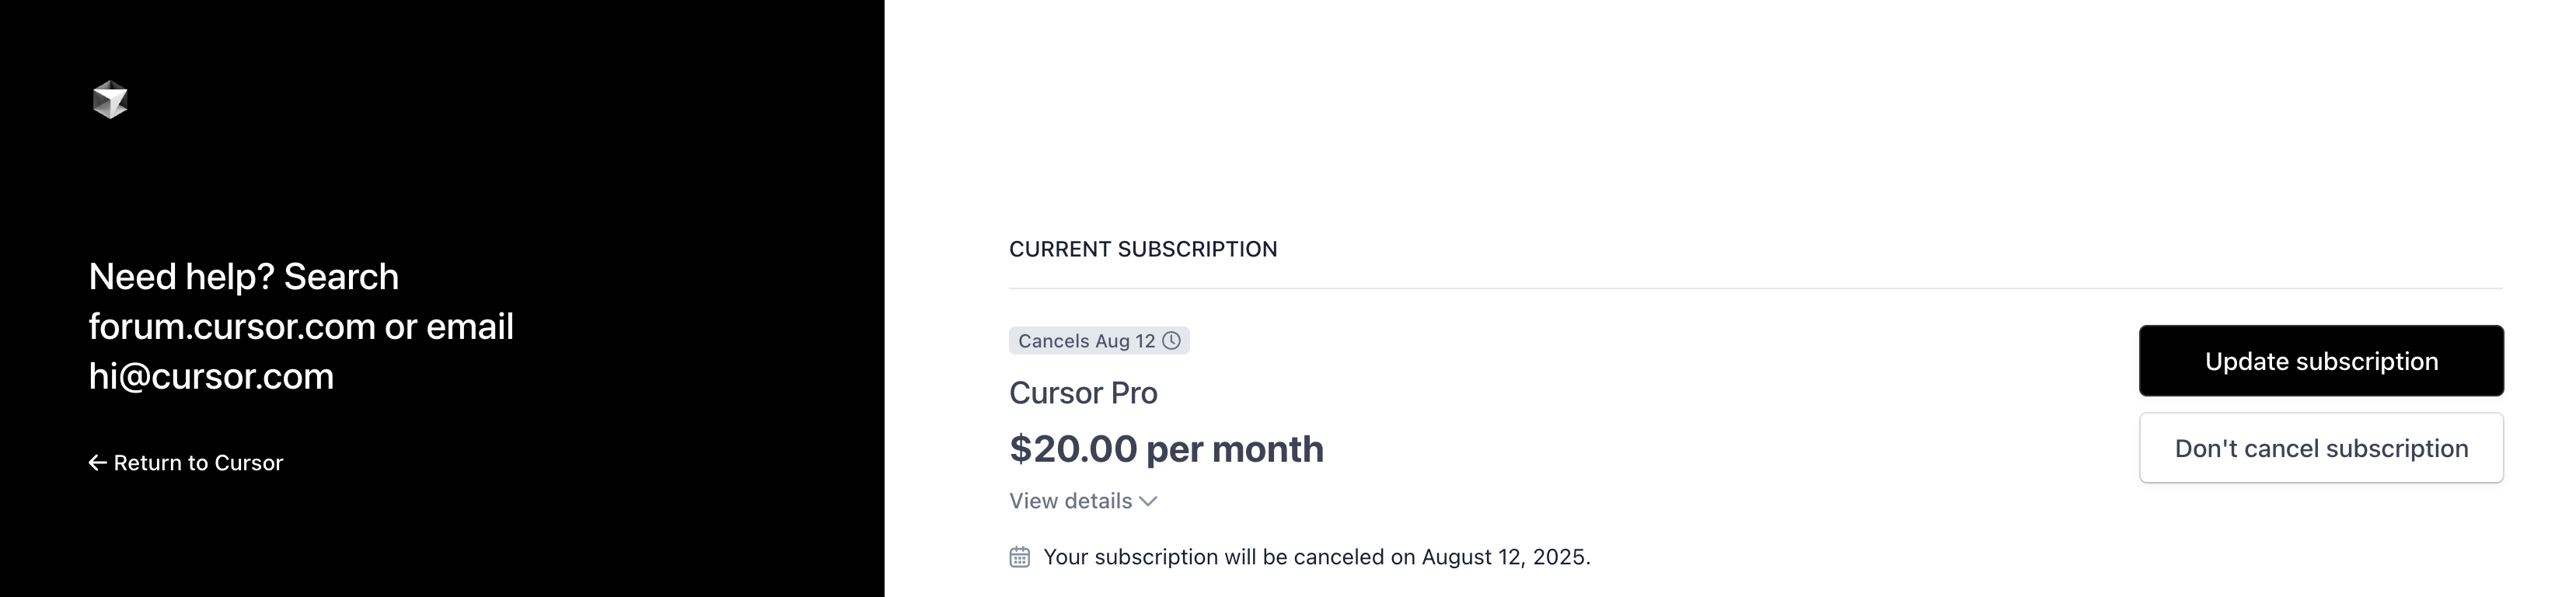
Task: Click the word Cancels in the badge
Action: [1053, 341]
